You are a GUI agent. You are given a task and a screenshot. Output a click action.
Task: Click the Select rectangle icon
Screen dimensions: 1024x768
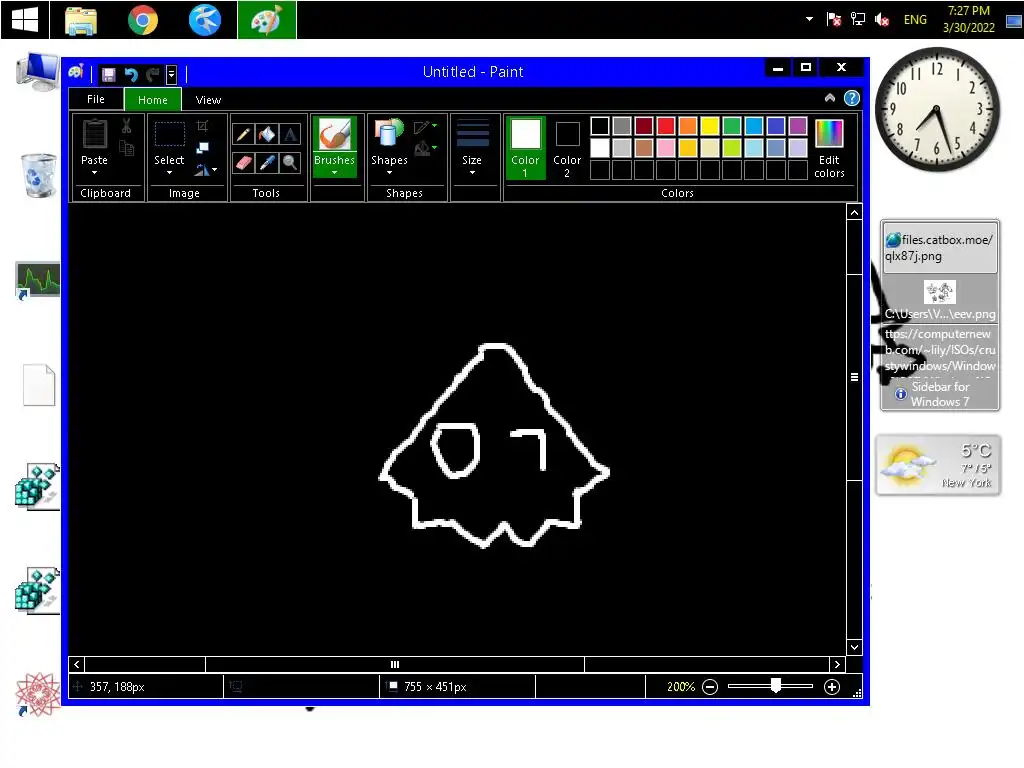pos(169,135)
